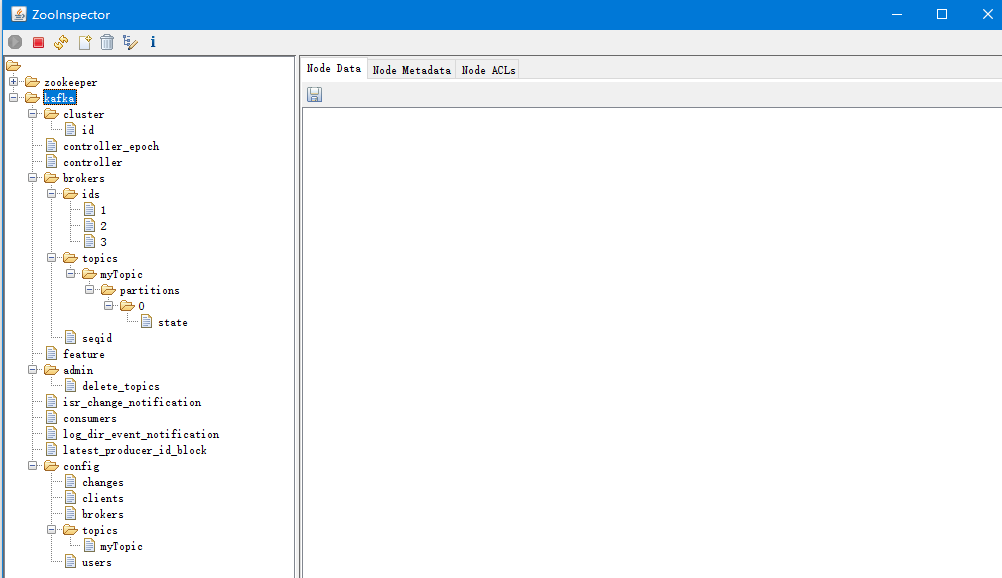Open the Node ACLs tab
The width and height of the screenshot is (1002, 578).
[x=488, y=70]
